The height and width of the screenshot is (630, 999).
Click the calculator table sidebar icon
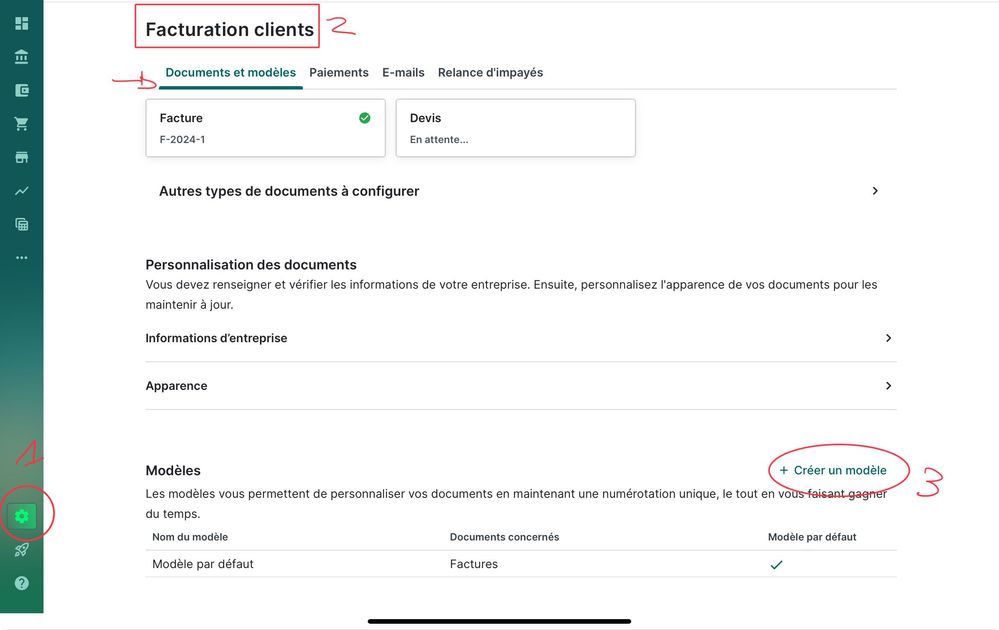pyautogui.click(x=21, y=224)
